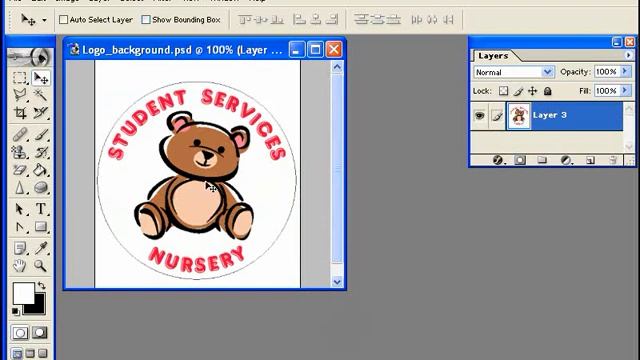Open the Move tool preset picker arrow
This screenshot has height=360, width=640.
[44, 20]
